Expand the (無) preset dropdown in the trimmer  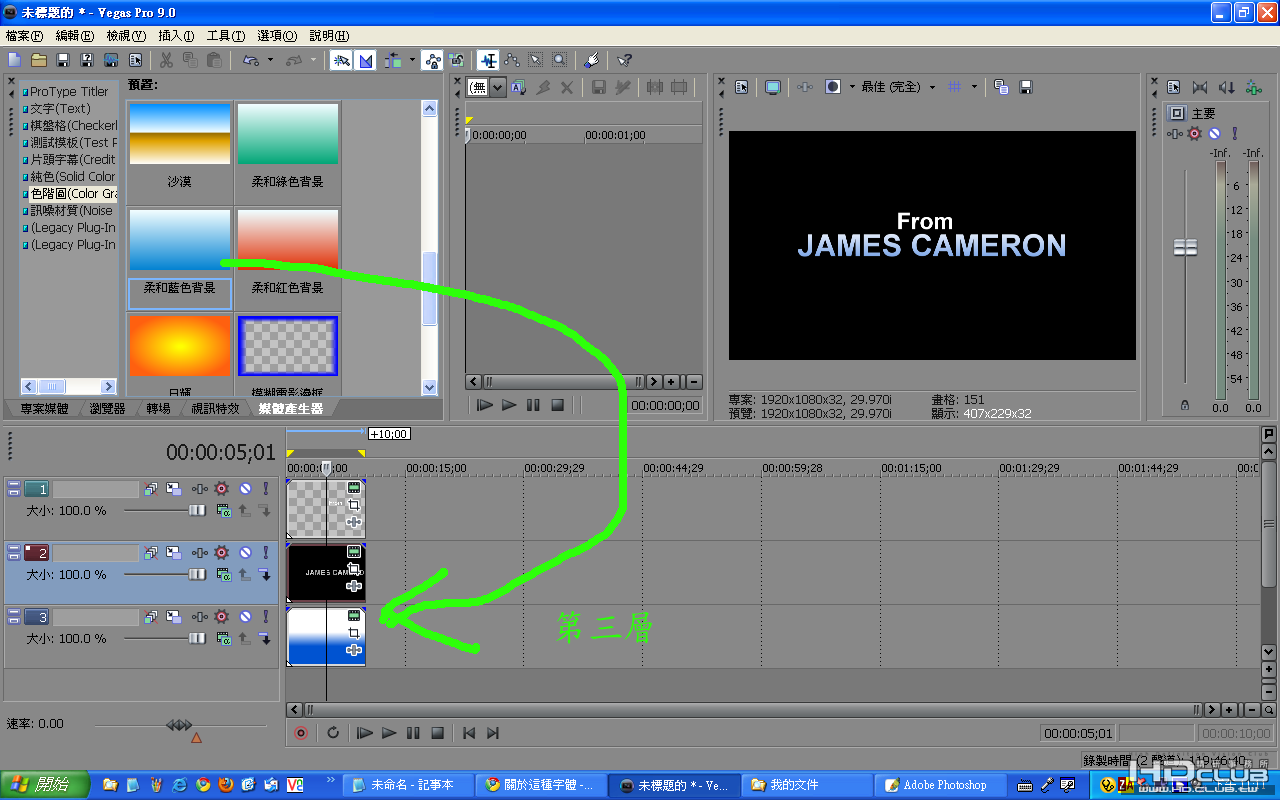487,87
